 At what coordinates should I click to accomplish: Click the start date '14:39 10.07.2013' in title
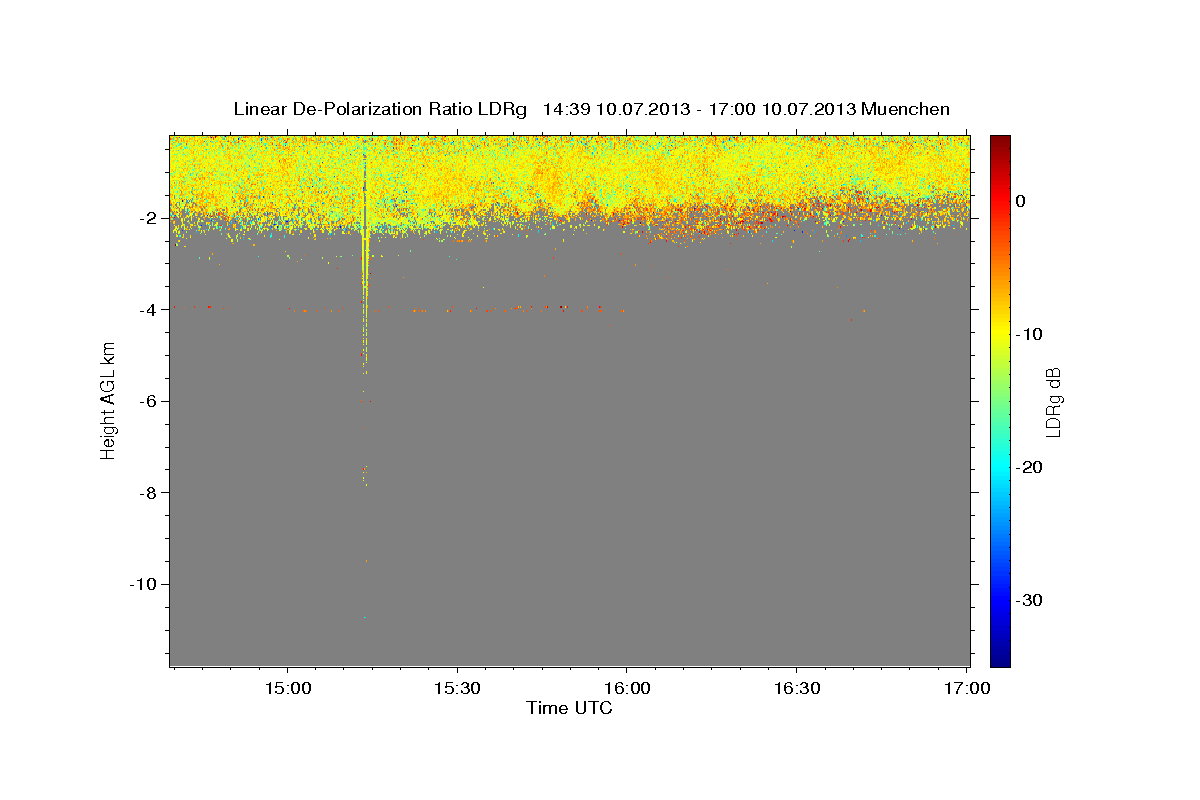616,109
